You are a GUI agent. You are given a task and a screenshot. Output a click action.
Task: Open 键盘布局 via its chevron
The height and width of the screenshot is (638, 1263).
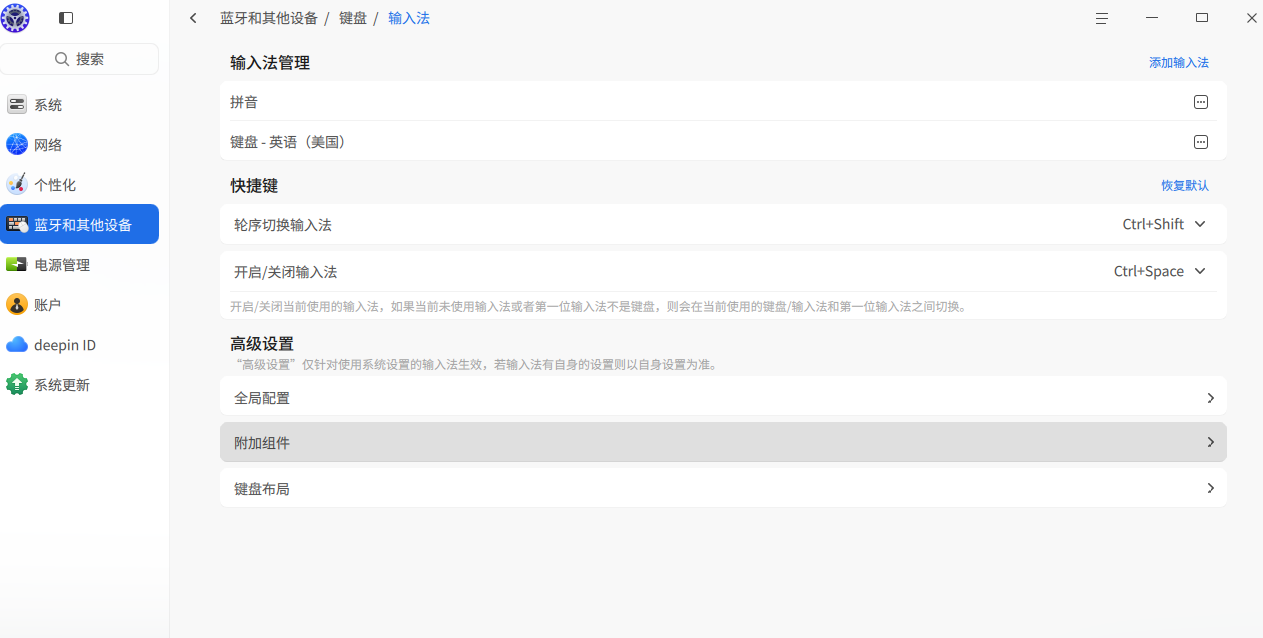pyautogui.click(x=1210, y=489)
